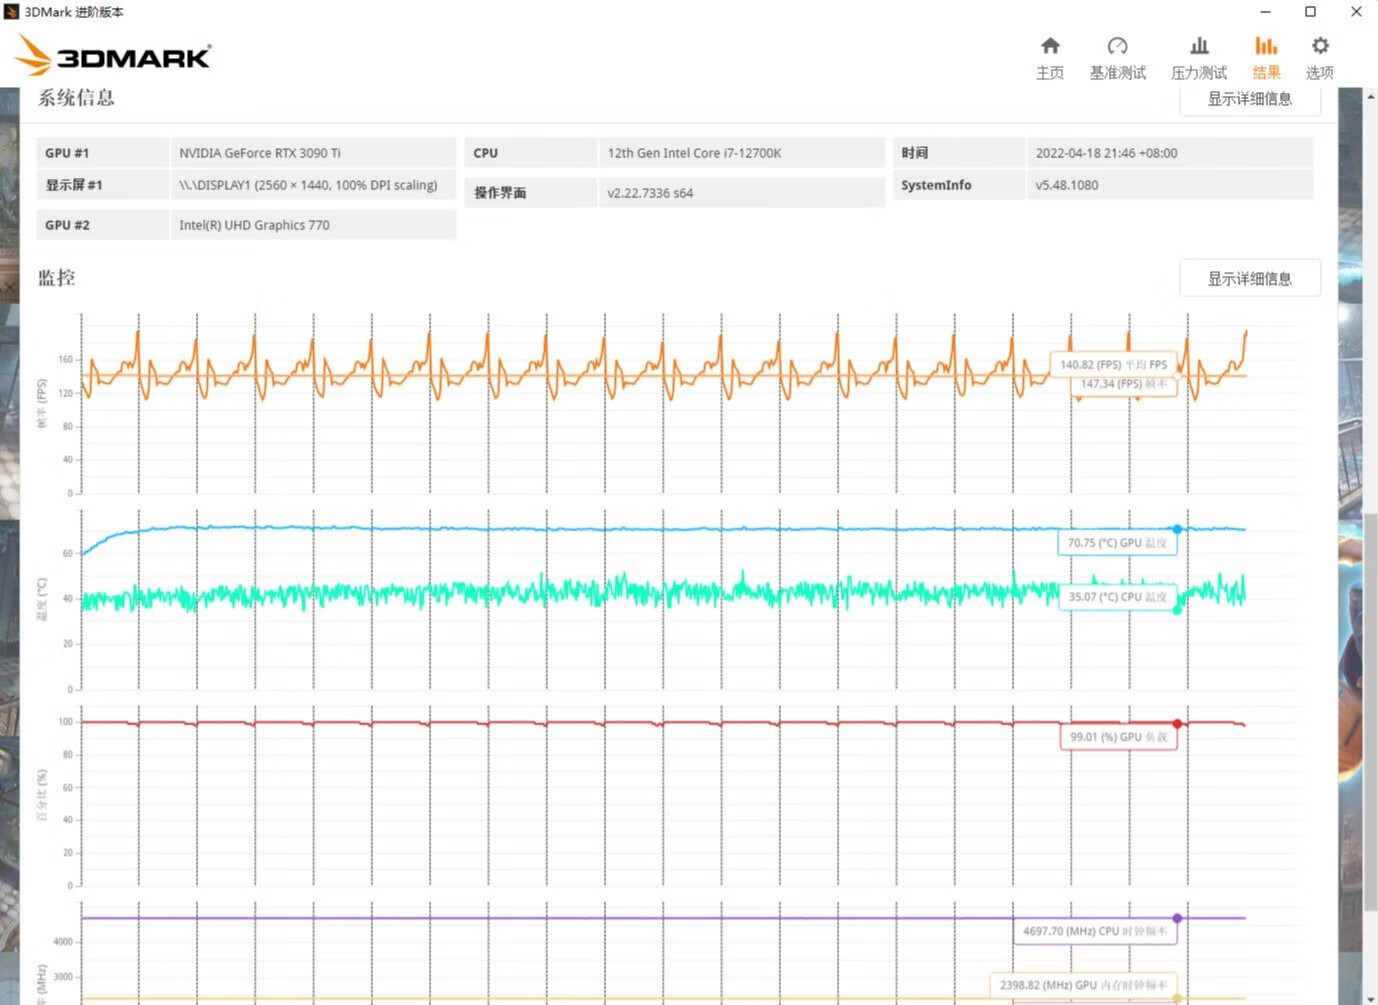
Task: Show detailed info for 系统信息 section
Action: point(1250,99)
